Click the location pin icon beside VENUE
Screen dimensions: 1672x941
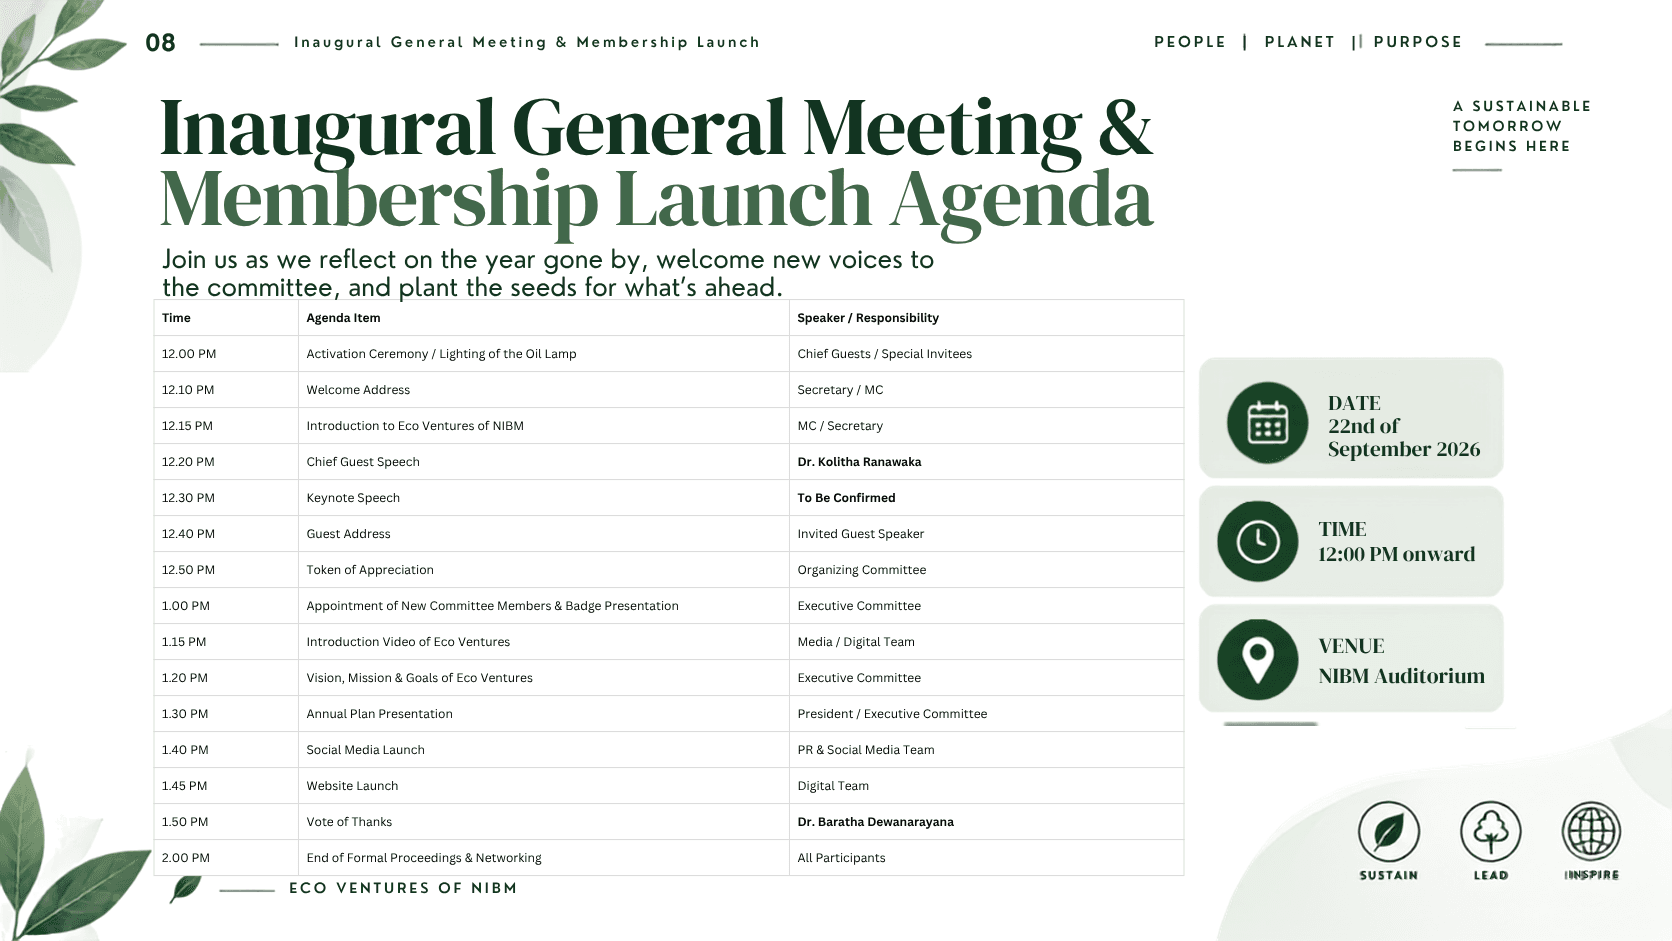click(1257, 660)
